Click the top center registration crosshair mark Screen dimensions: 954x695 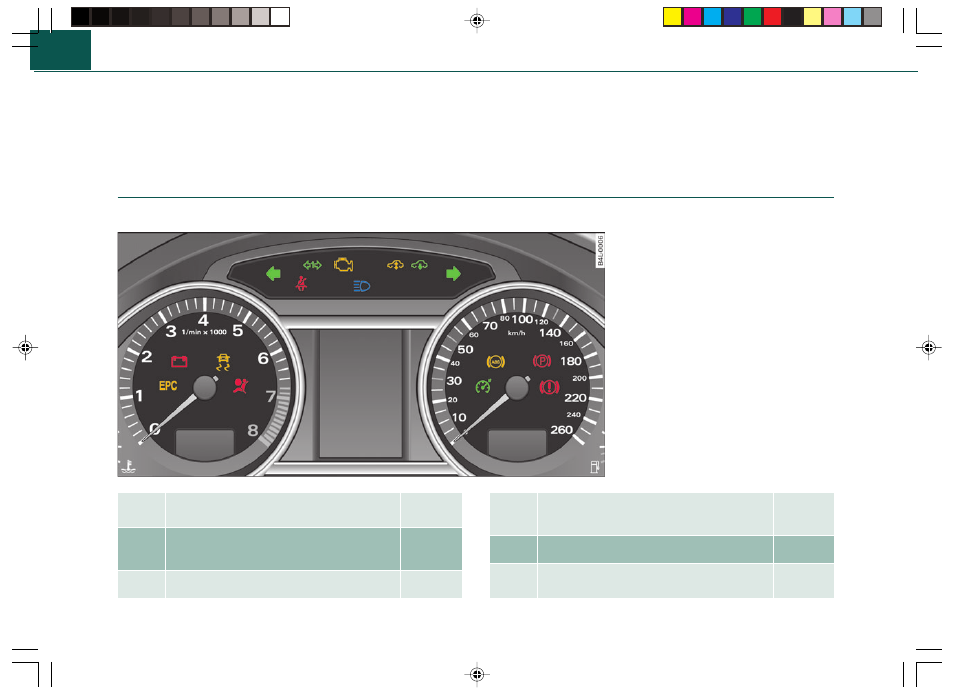[477, 21]
